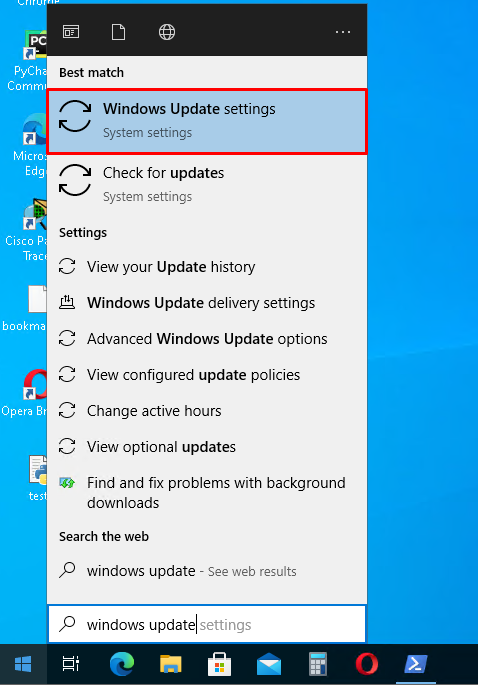Viewport: 478px width, 685px height.
Task: Select Change active hours setting
Action: [207, 411]
